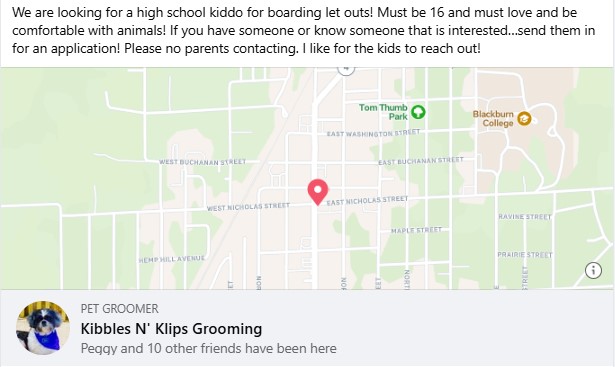Open the Kibbles N' Klips Grooming page link
Viewport: 615px width, 367px height.
tap(171, 329)
